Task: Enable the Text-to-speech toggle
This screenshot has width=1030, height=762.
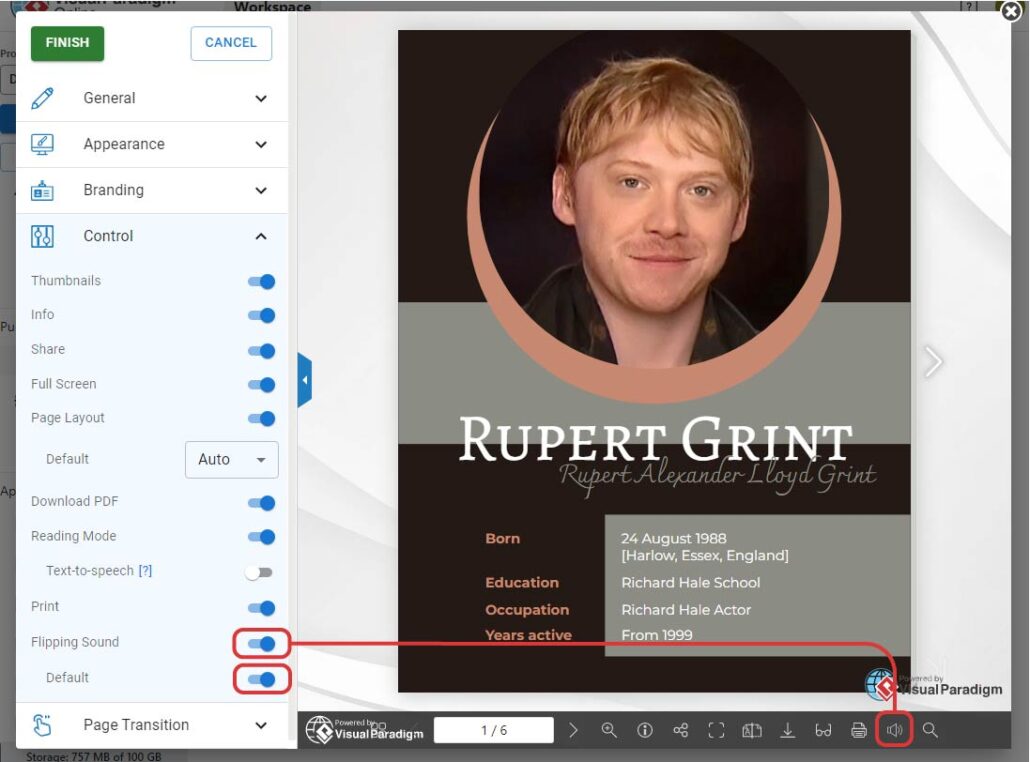Action: [259, 572]
